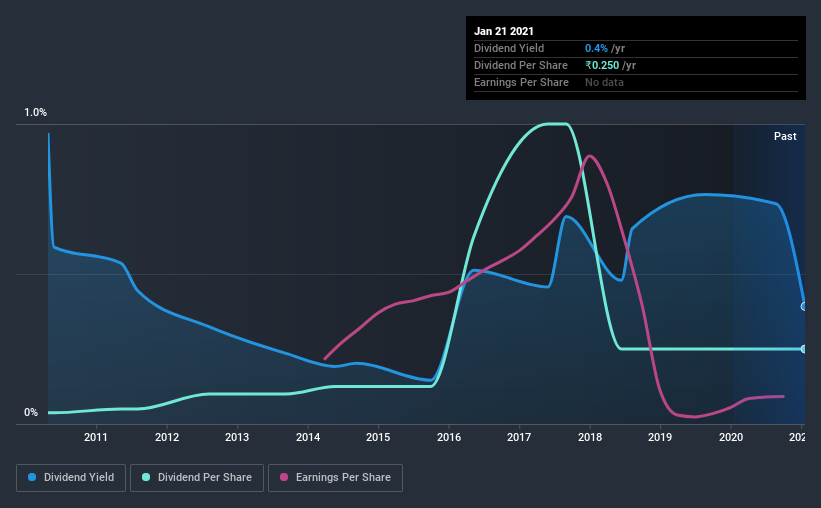Click the tooltip Earnings Per Share row label

[x=522, y=82]
